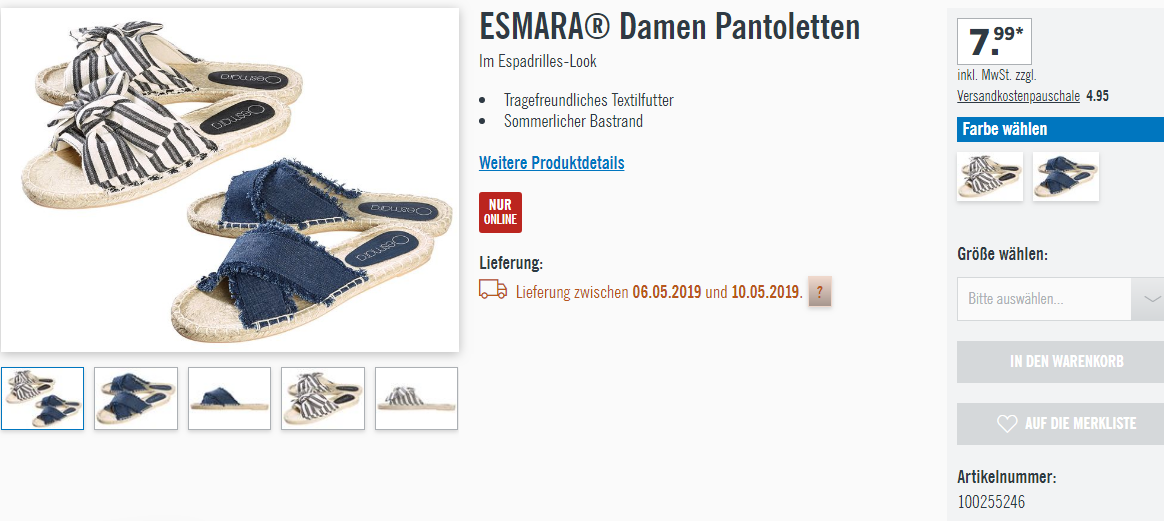Click the delivery truck icon
The height and width of the screenshot is (521, 1164).
coord(493,289)
